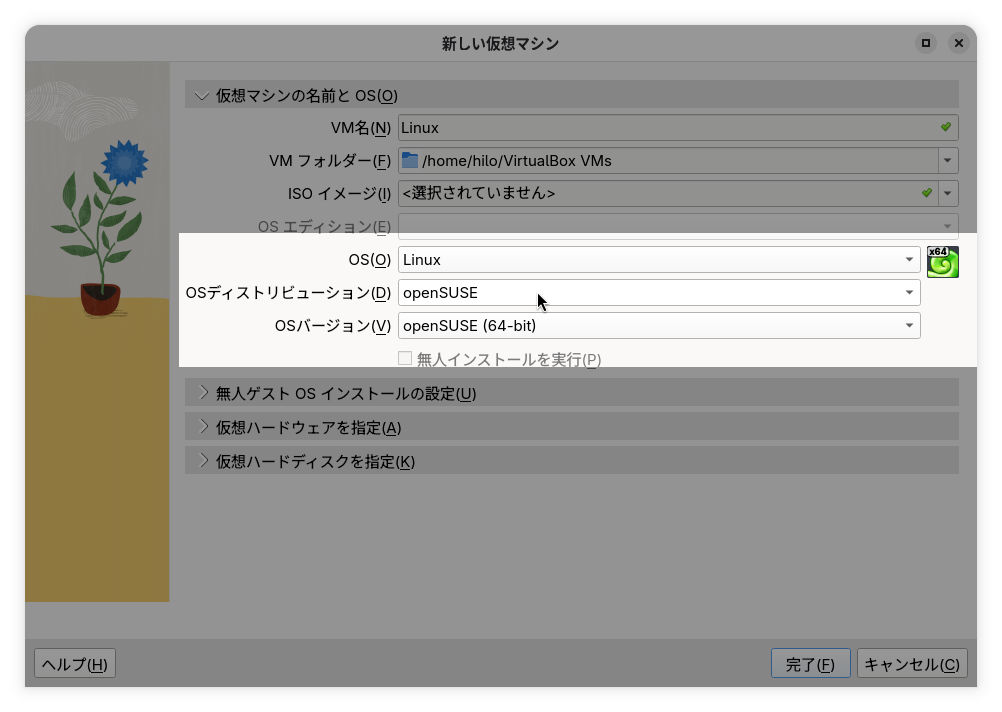Close the new virtual machine dialog
Image resolution: width=1002 pixels, height=712 pixels.
[959, 43]
